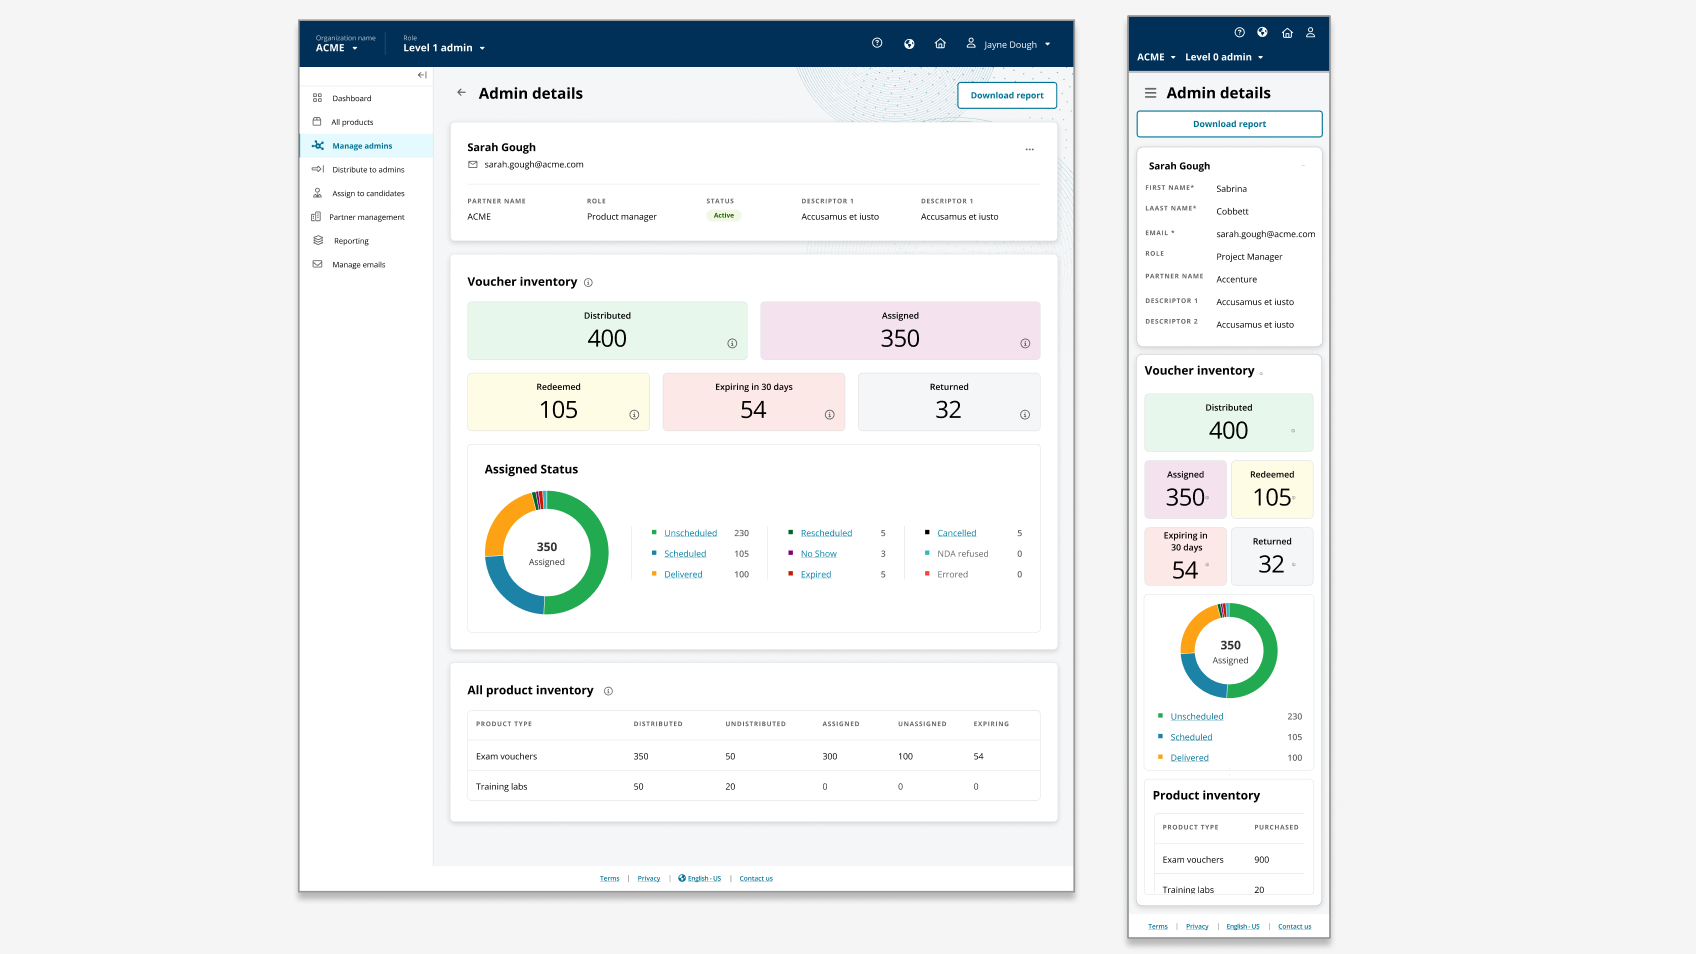Click help icon in mobile header
The height and width of the screenshot is (954, 1696).
tap(1239, 32)
